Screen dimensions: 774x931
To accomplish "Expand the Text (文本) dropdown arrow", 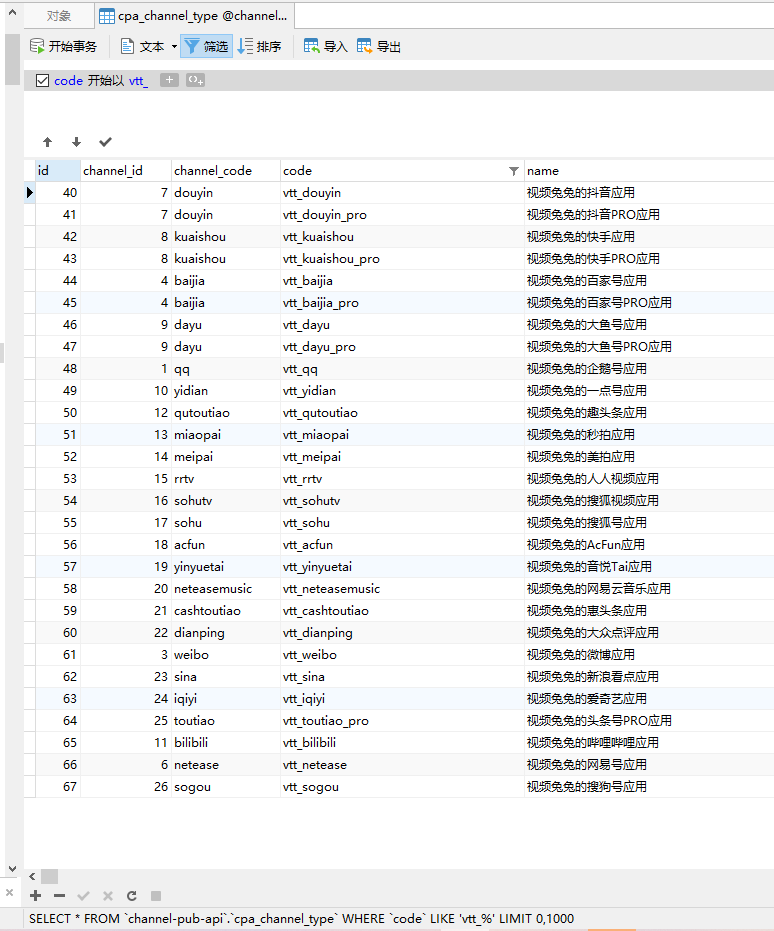I will click(x=173, y=46).
